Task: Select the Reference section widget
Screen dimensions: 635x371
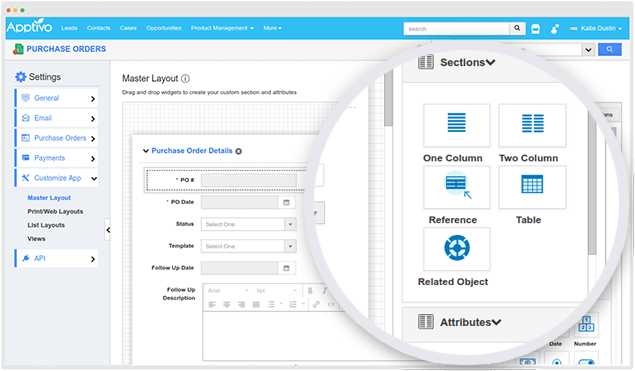Action: pos(456,187)
